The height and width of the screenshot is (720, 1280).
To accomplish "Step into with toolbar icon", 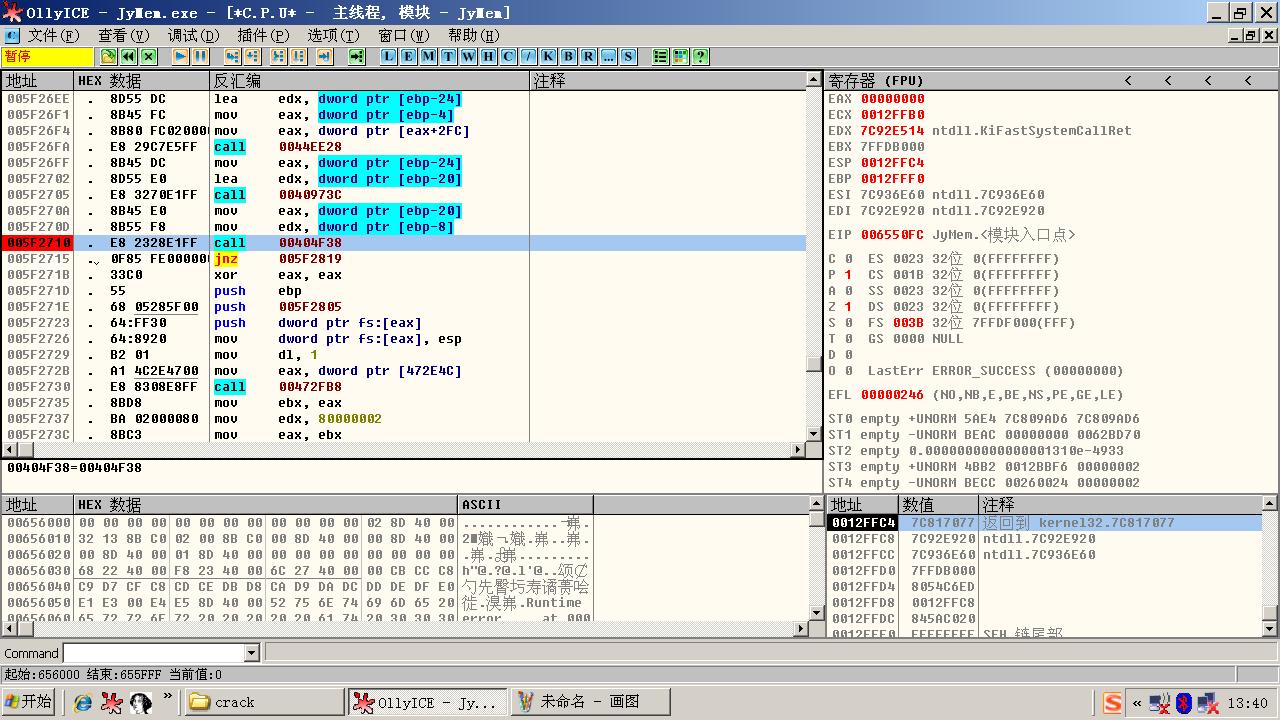I will pos(232,57).
